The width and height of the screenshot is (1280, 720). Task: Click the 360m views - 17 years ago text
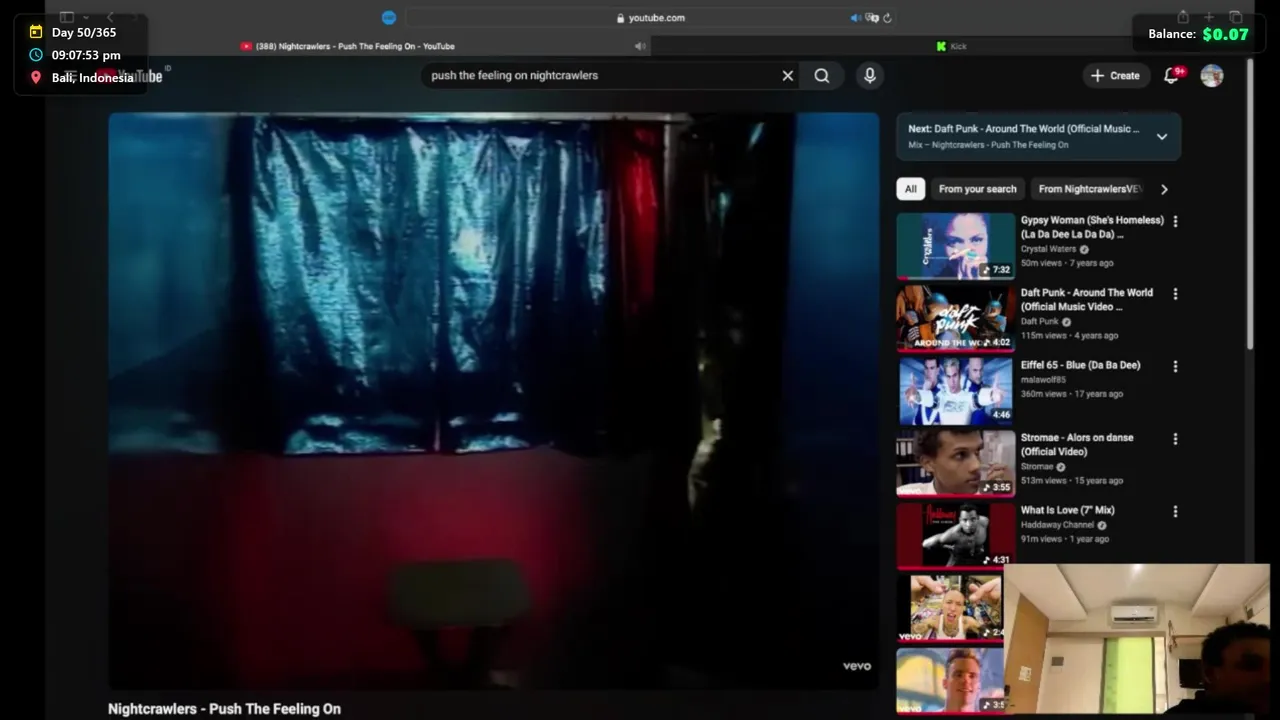[x=1072, y=394]
